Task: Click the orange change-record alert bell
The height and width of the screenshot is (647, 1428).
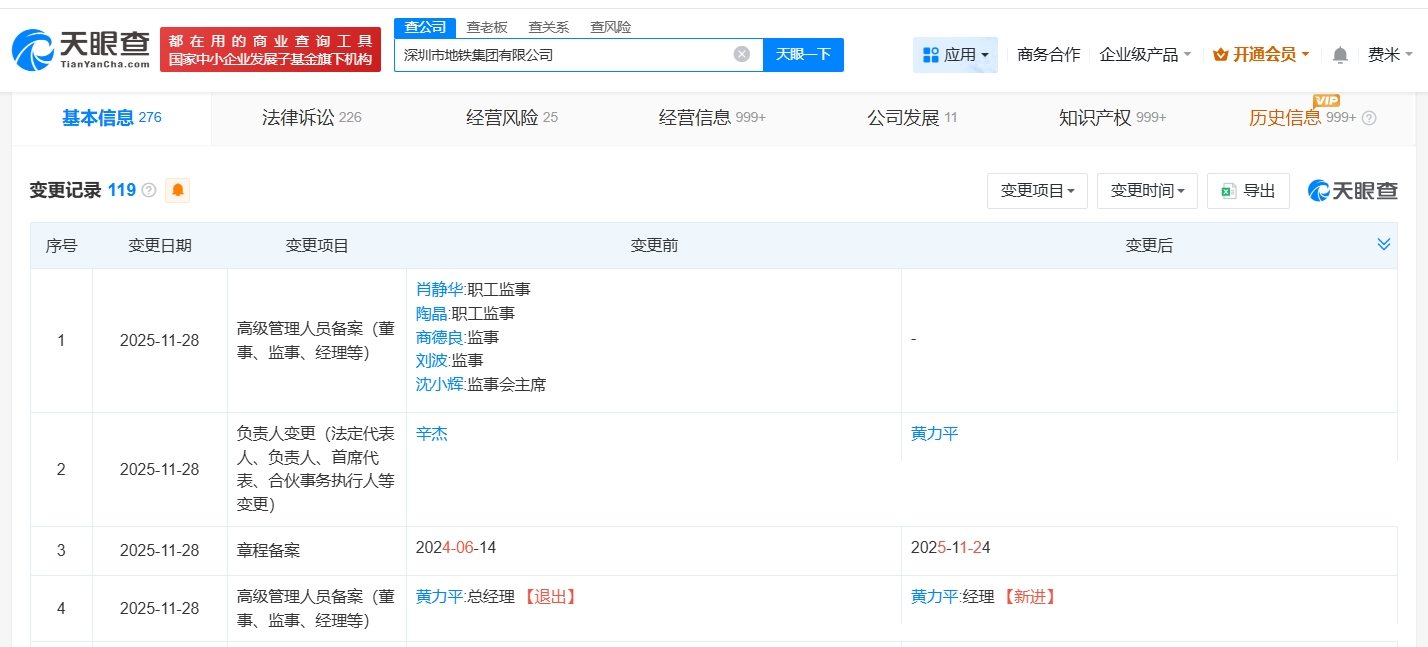Action: pyautogui.click(x=178, y=190)
